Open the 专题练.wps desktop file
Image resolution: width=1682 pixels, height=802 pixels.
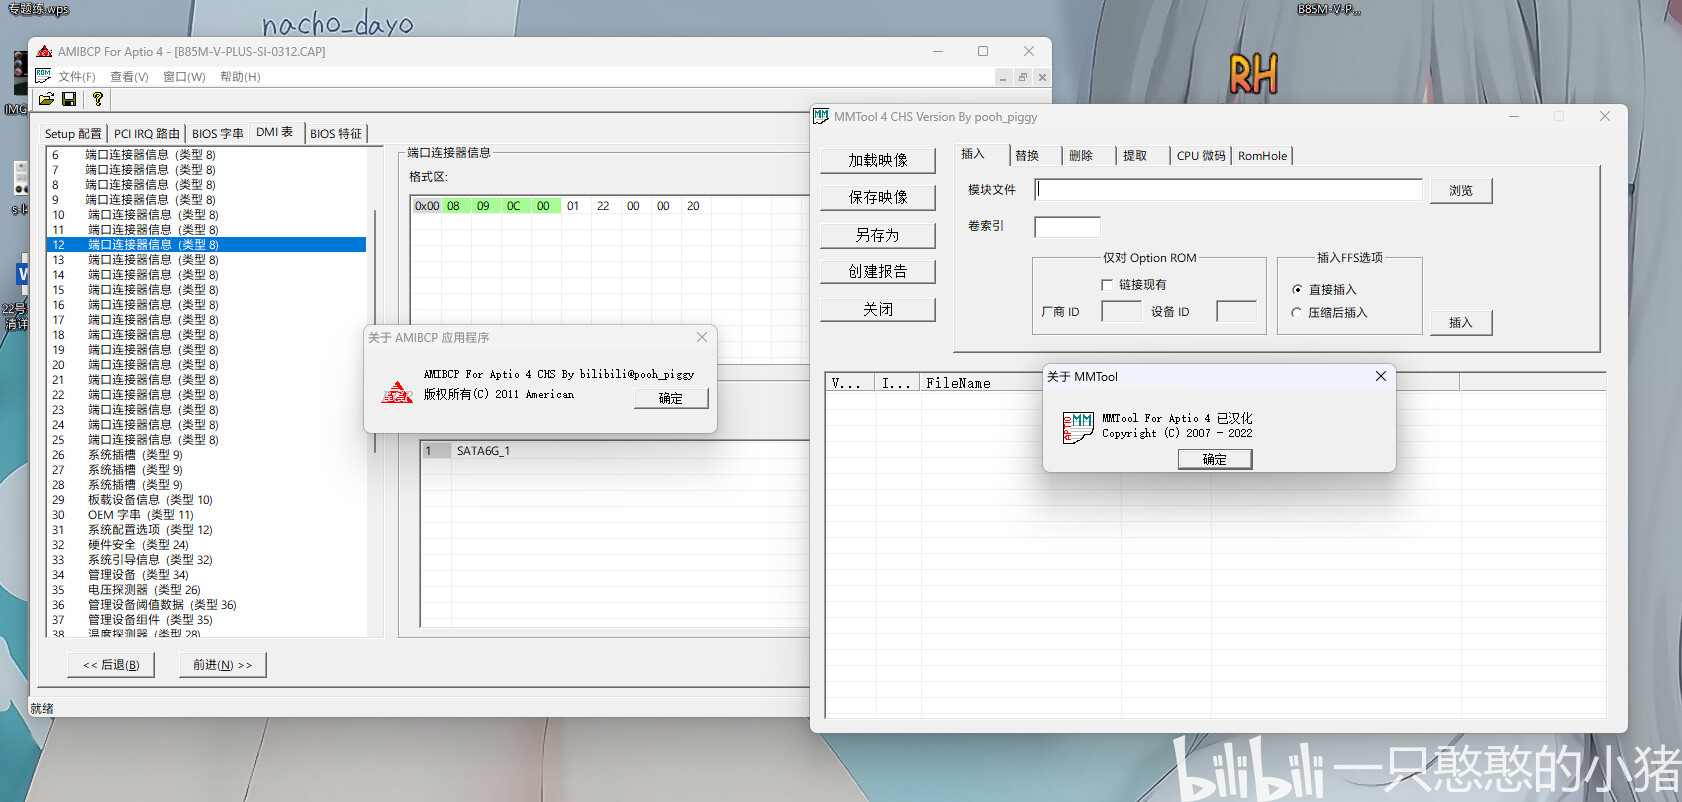coord(38,9)
